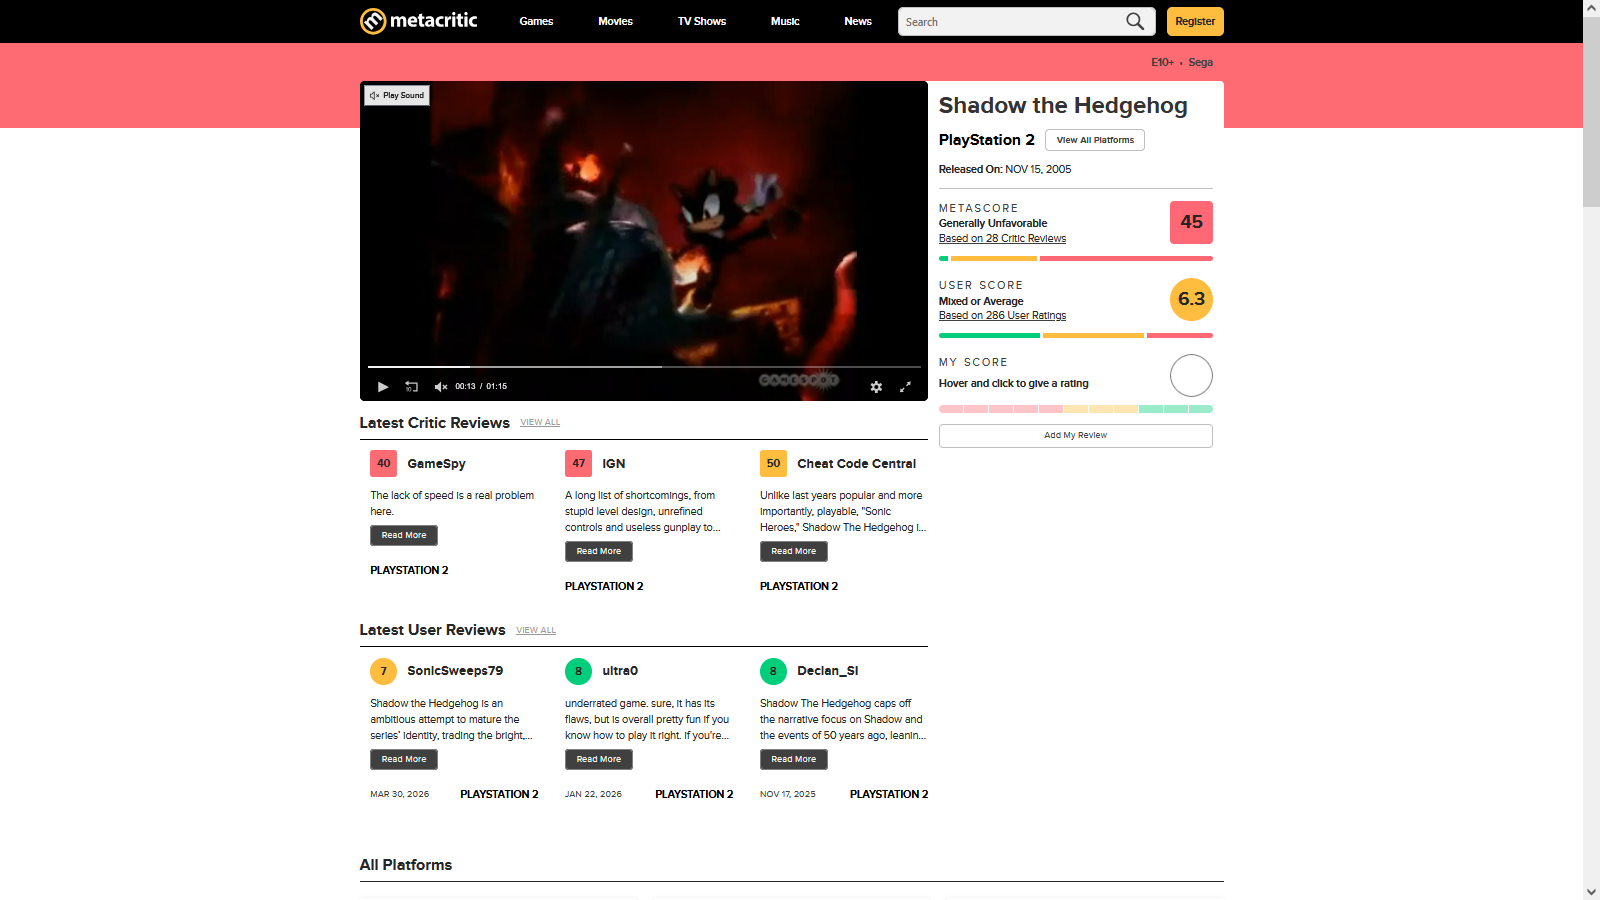Click the user score distribution bar
Screen dimensions: 1600x900
pos(1076,335)
